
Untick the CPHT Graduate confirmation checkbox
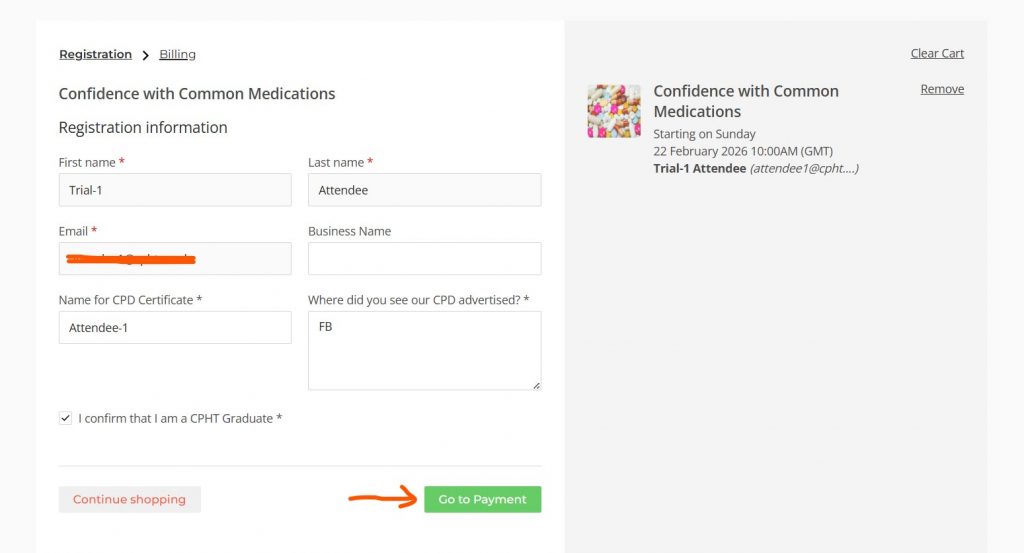[x=66, y=418]
